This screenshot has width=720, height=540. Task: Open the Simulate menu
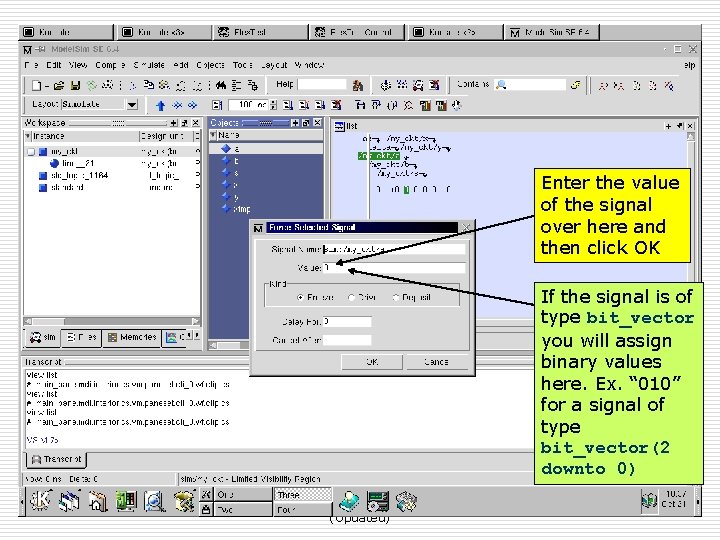[149, 65]
